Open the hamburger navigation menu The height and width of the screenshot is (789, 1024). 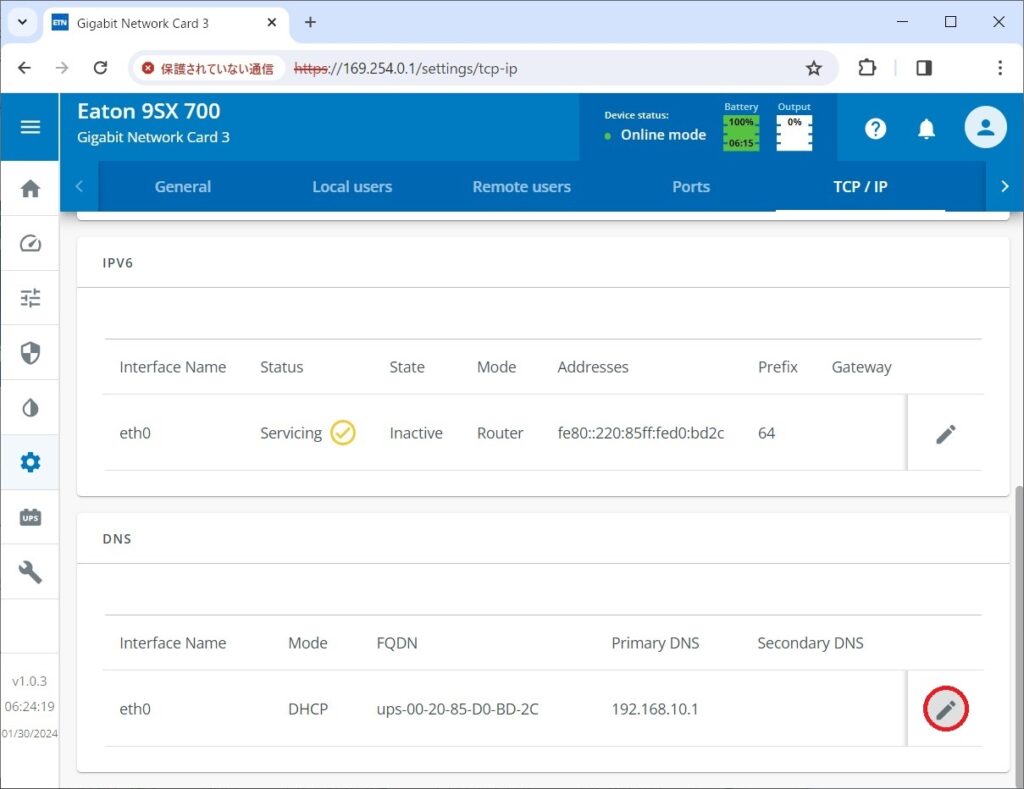(x=30, y=127)
